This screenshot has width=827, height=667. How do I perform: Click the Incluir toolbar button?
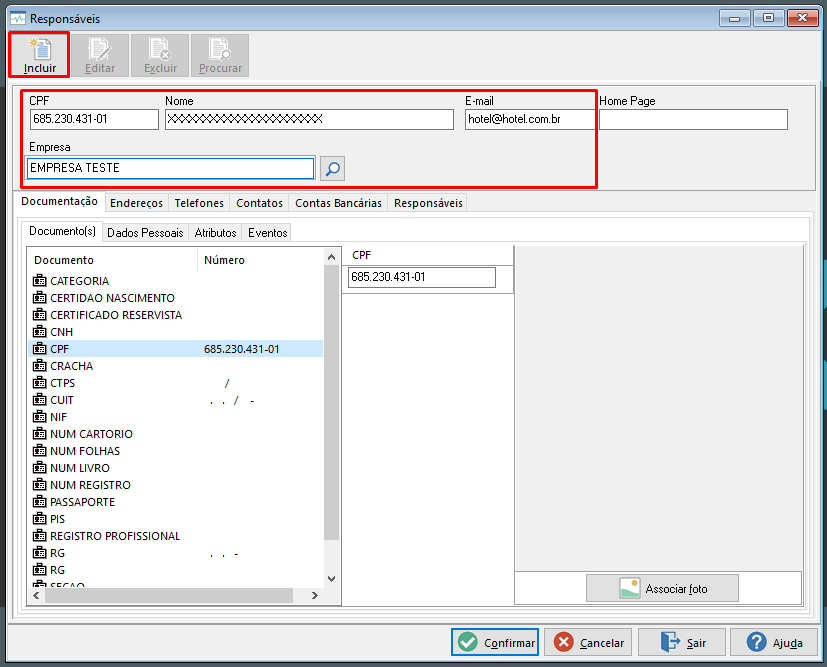[39, 55]
